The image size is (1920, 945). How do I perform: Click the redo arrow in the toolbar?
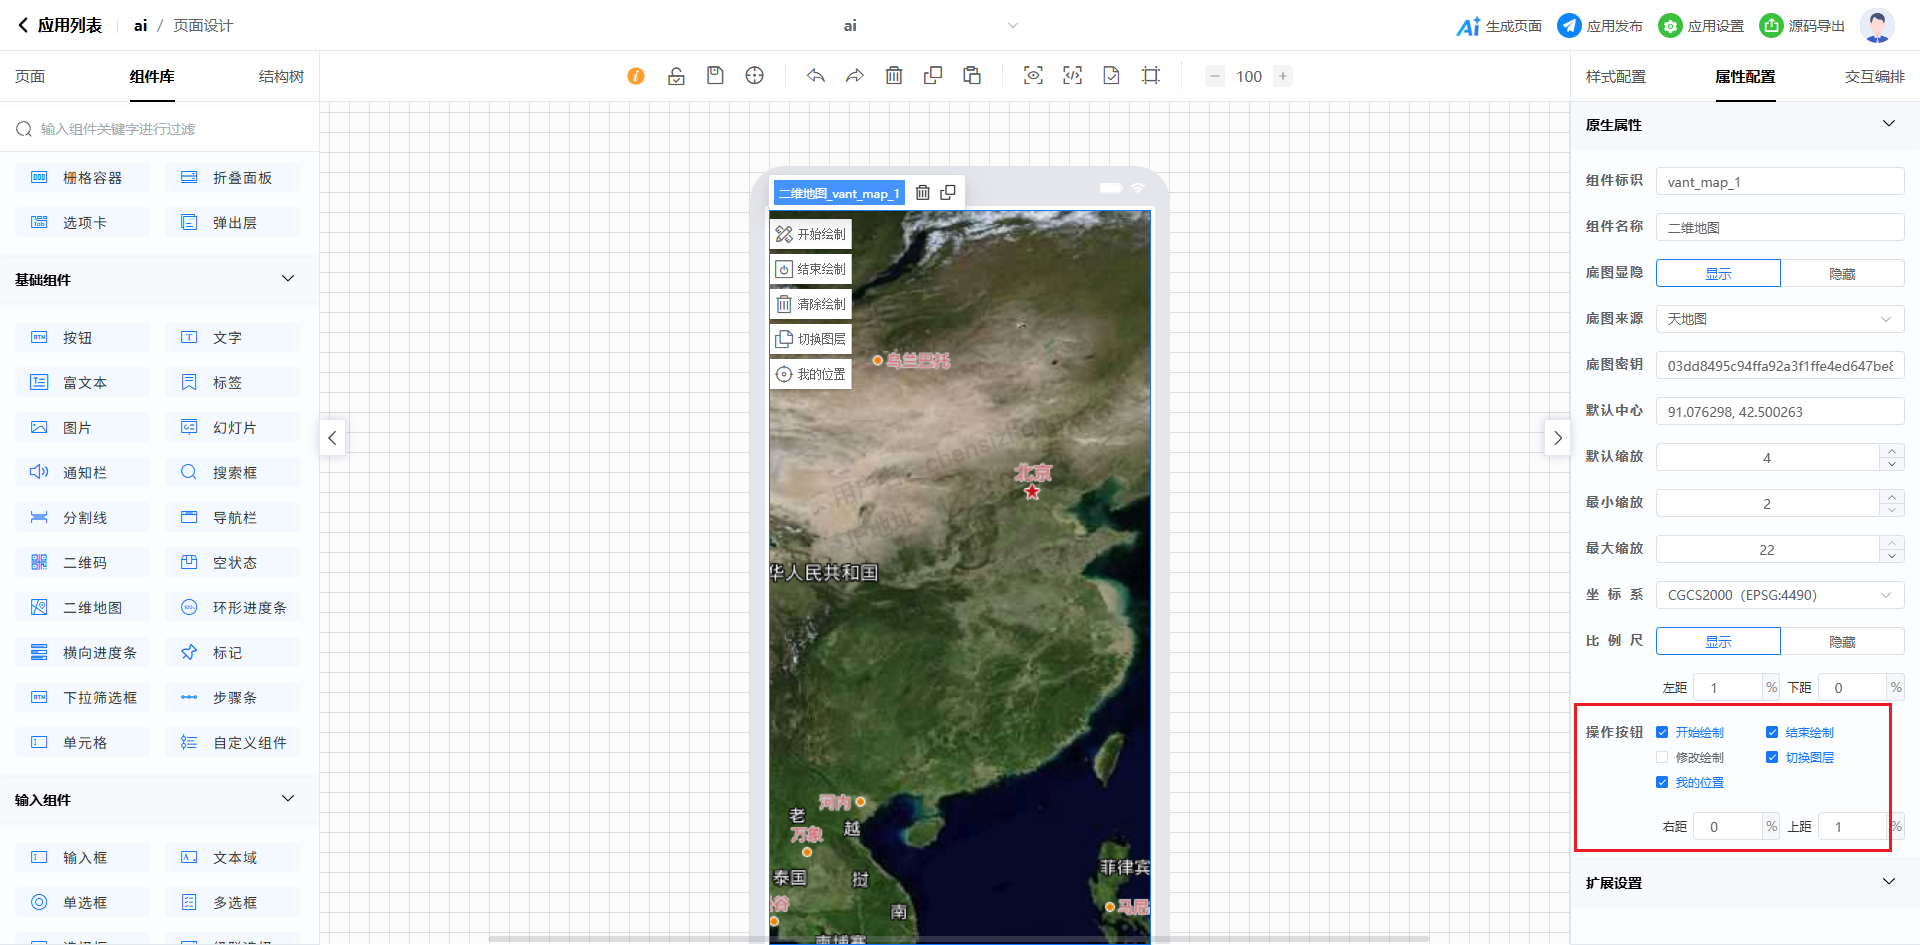pyautogui.click(x=855, y=76)
